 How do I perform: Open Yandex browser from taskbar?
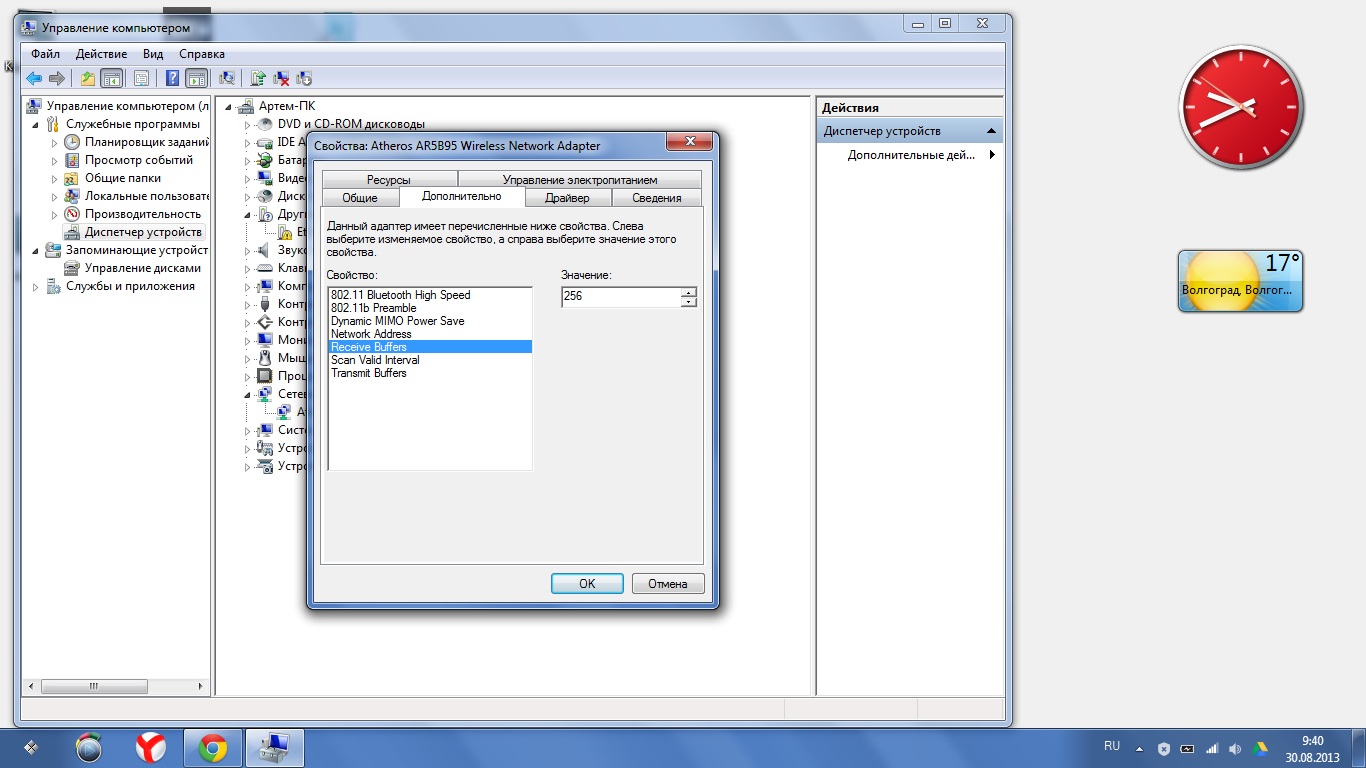[x=151, y=748]
